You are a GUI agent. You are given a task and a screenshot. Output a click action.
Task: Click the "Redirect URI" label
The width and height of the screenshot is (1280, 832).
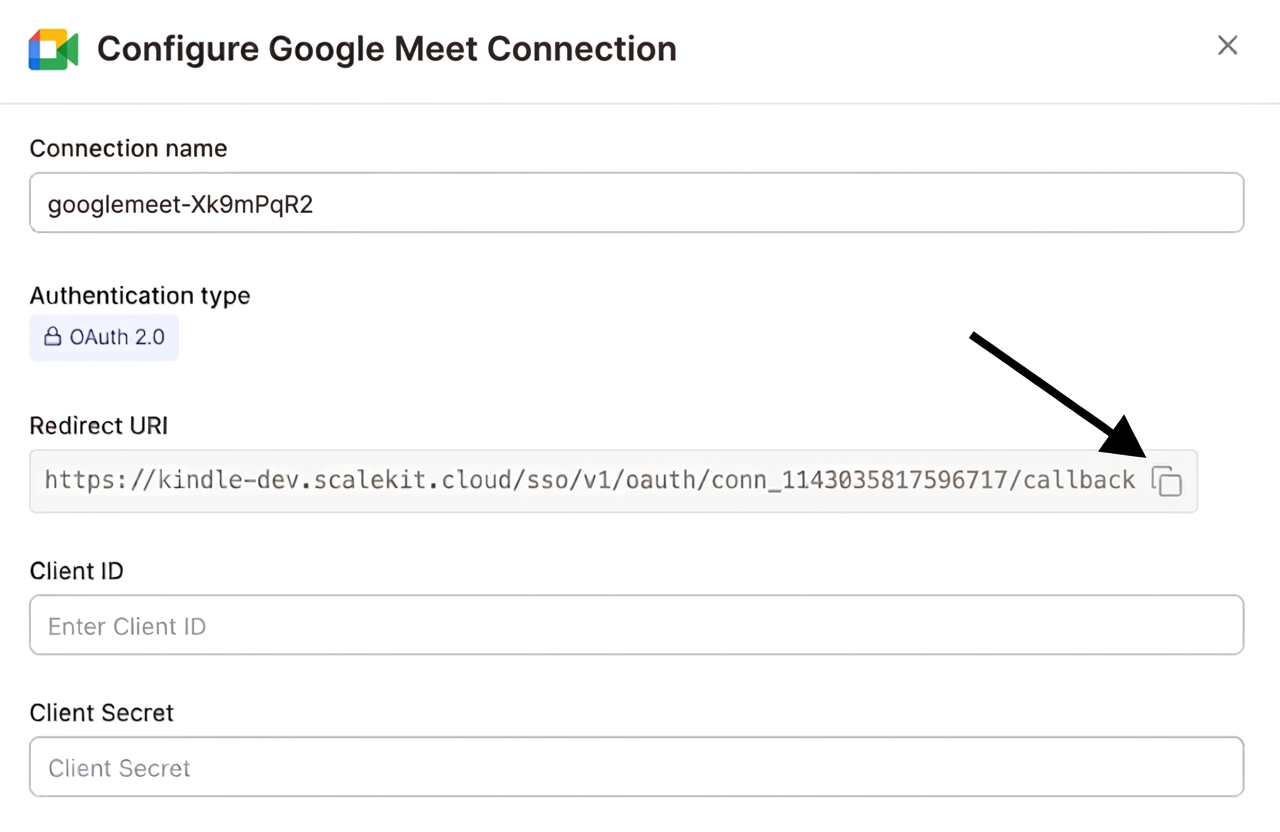(x=98, y=425)
